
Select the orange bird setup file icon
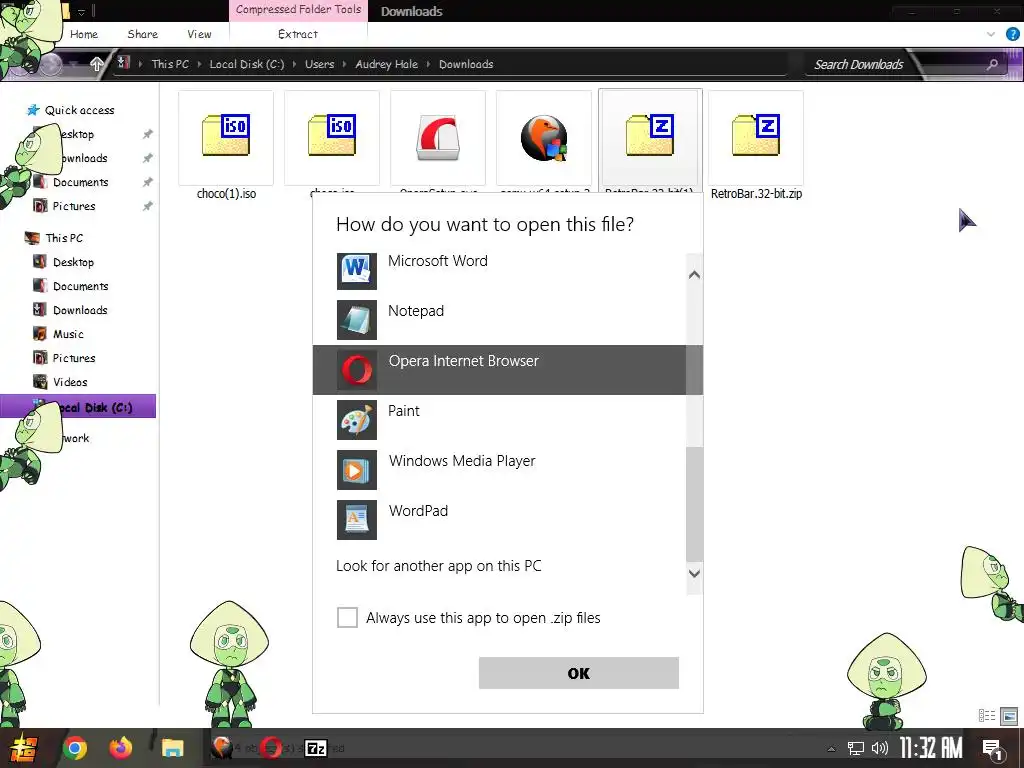click(x=544, y=138)
